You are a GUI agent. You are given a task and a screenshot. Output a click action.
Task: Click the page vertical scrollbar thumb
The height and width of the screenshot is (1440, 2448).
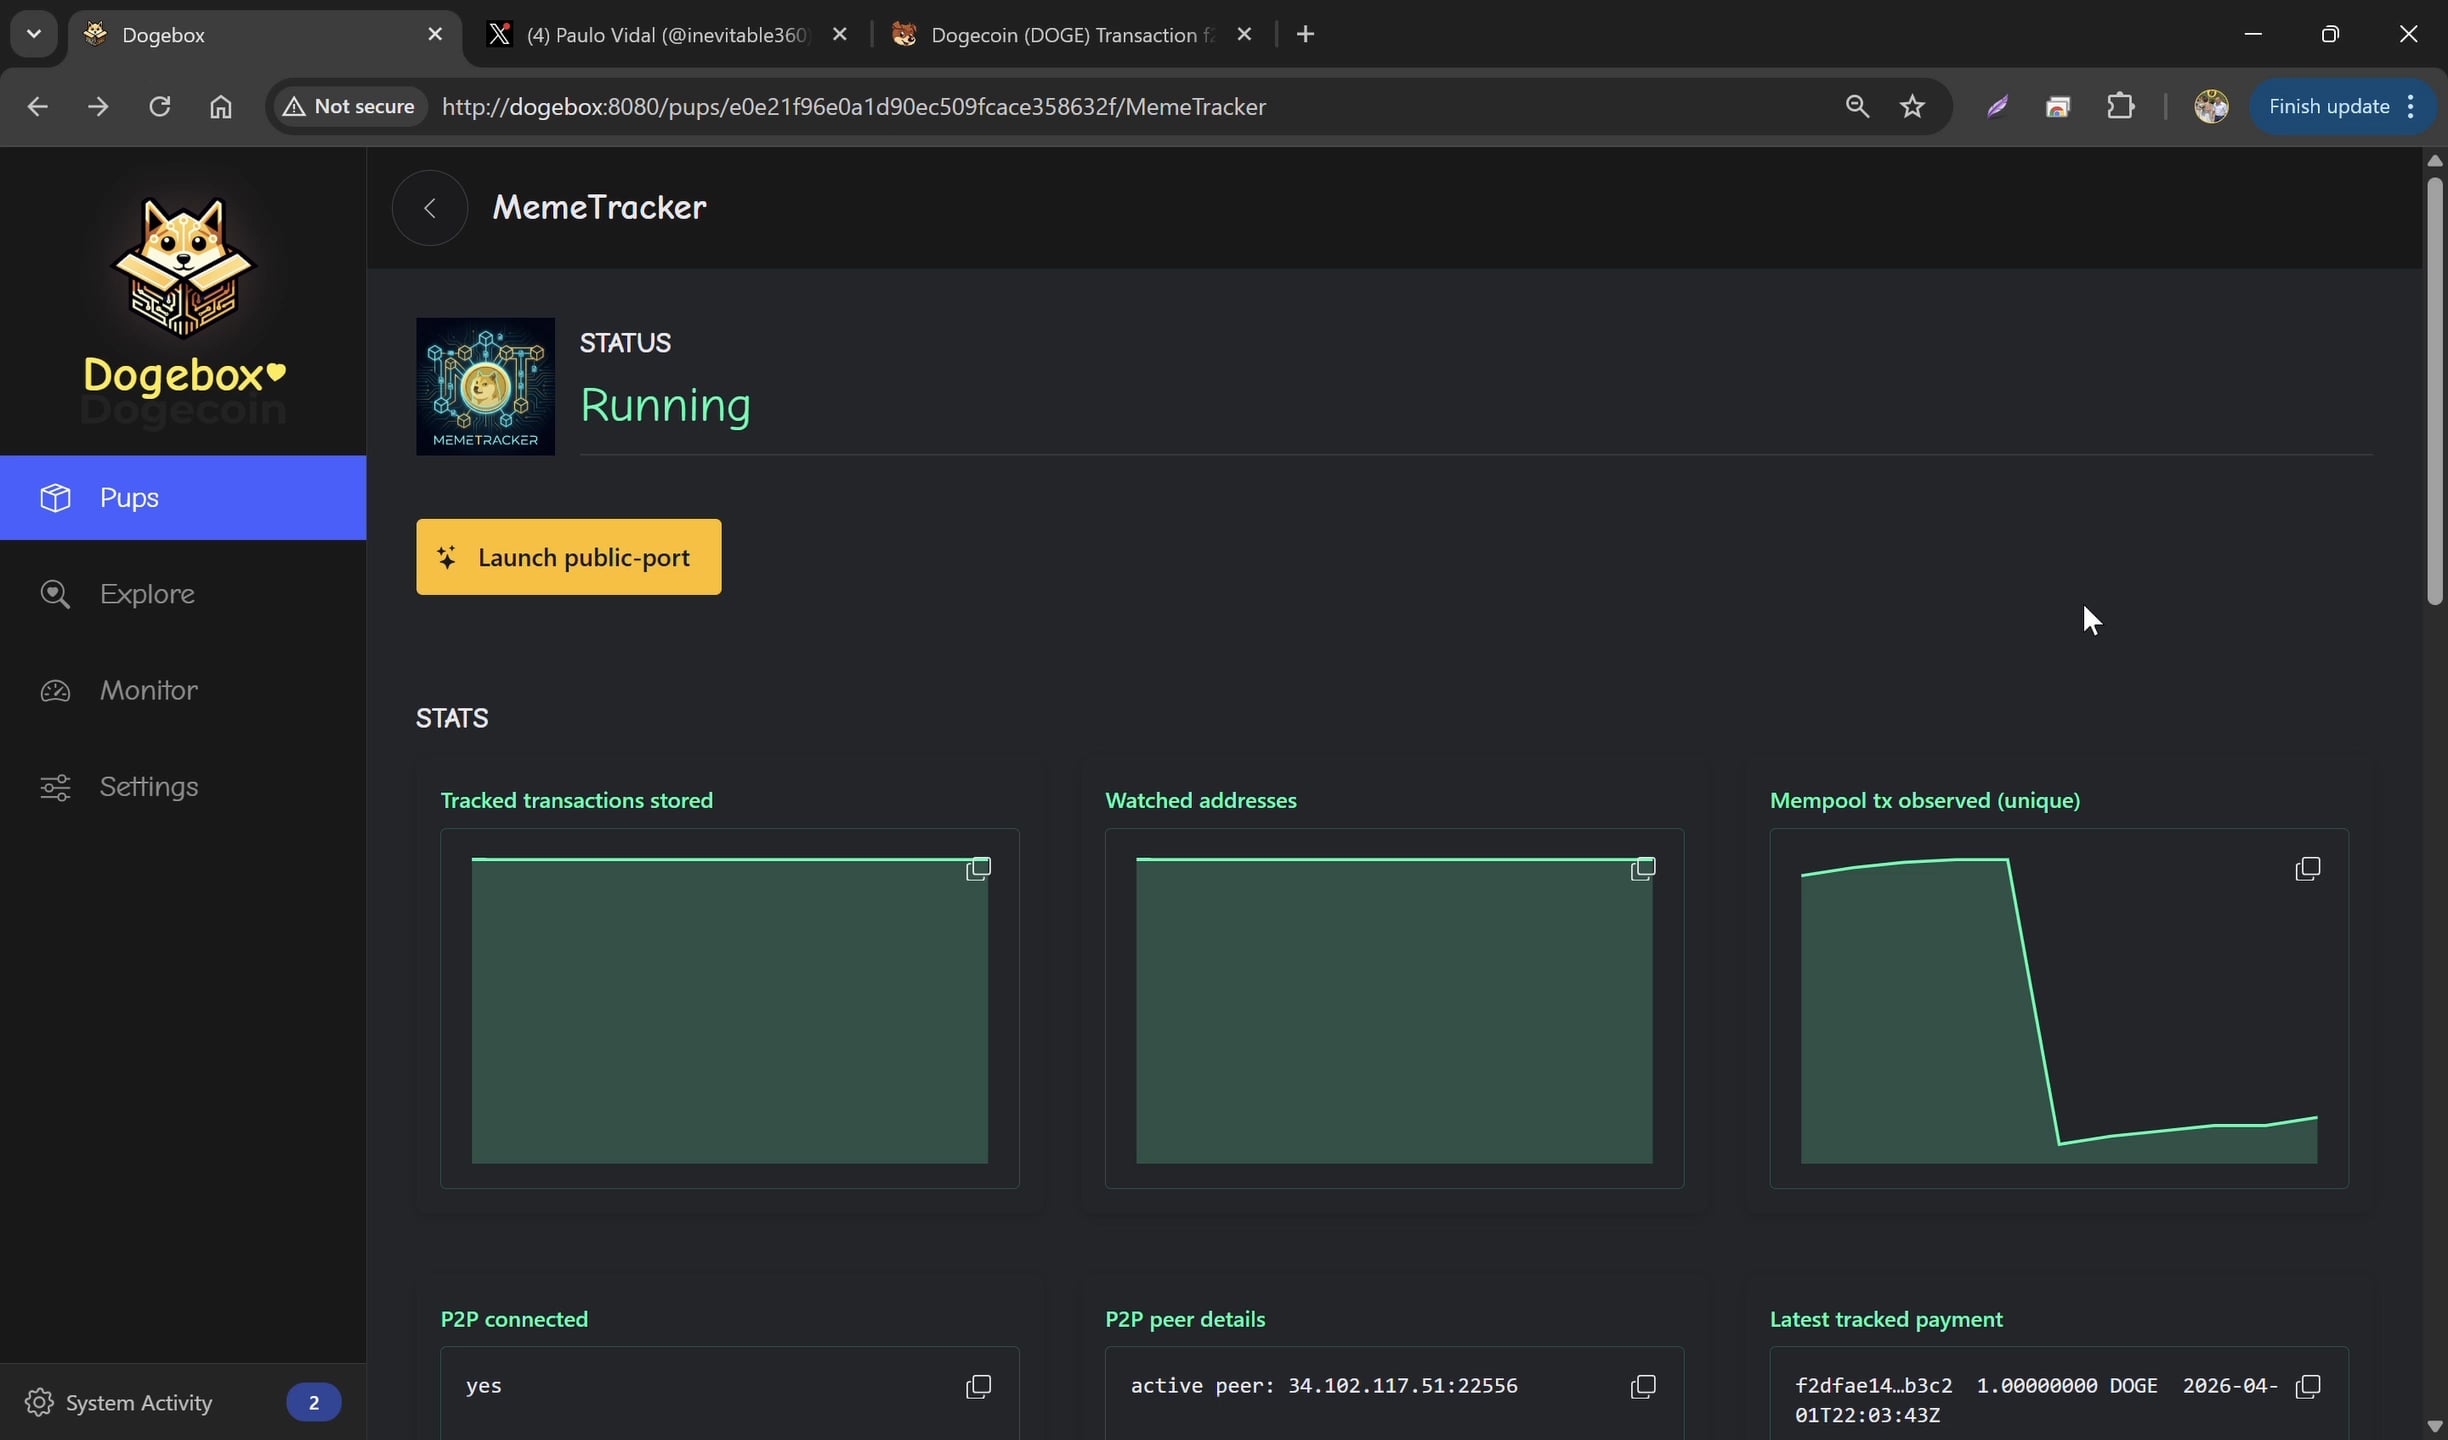point(2434,390)
